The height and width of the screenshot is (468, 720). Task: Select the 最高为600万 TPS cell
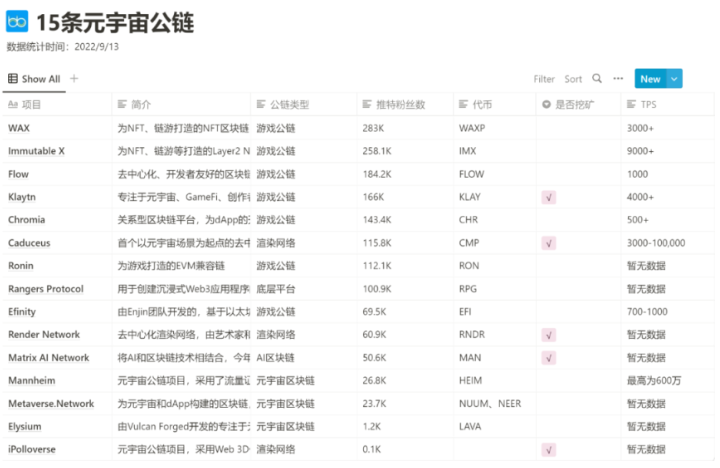(x=668, y=381)
